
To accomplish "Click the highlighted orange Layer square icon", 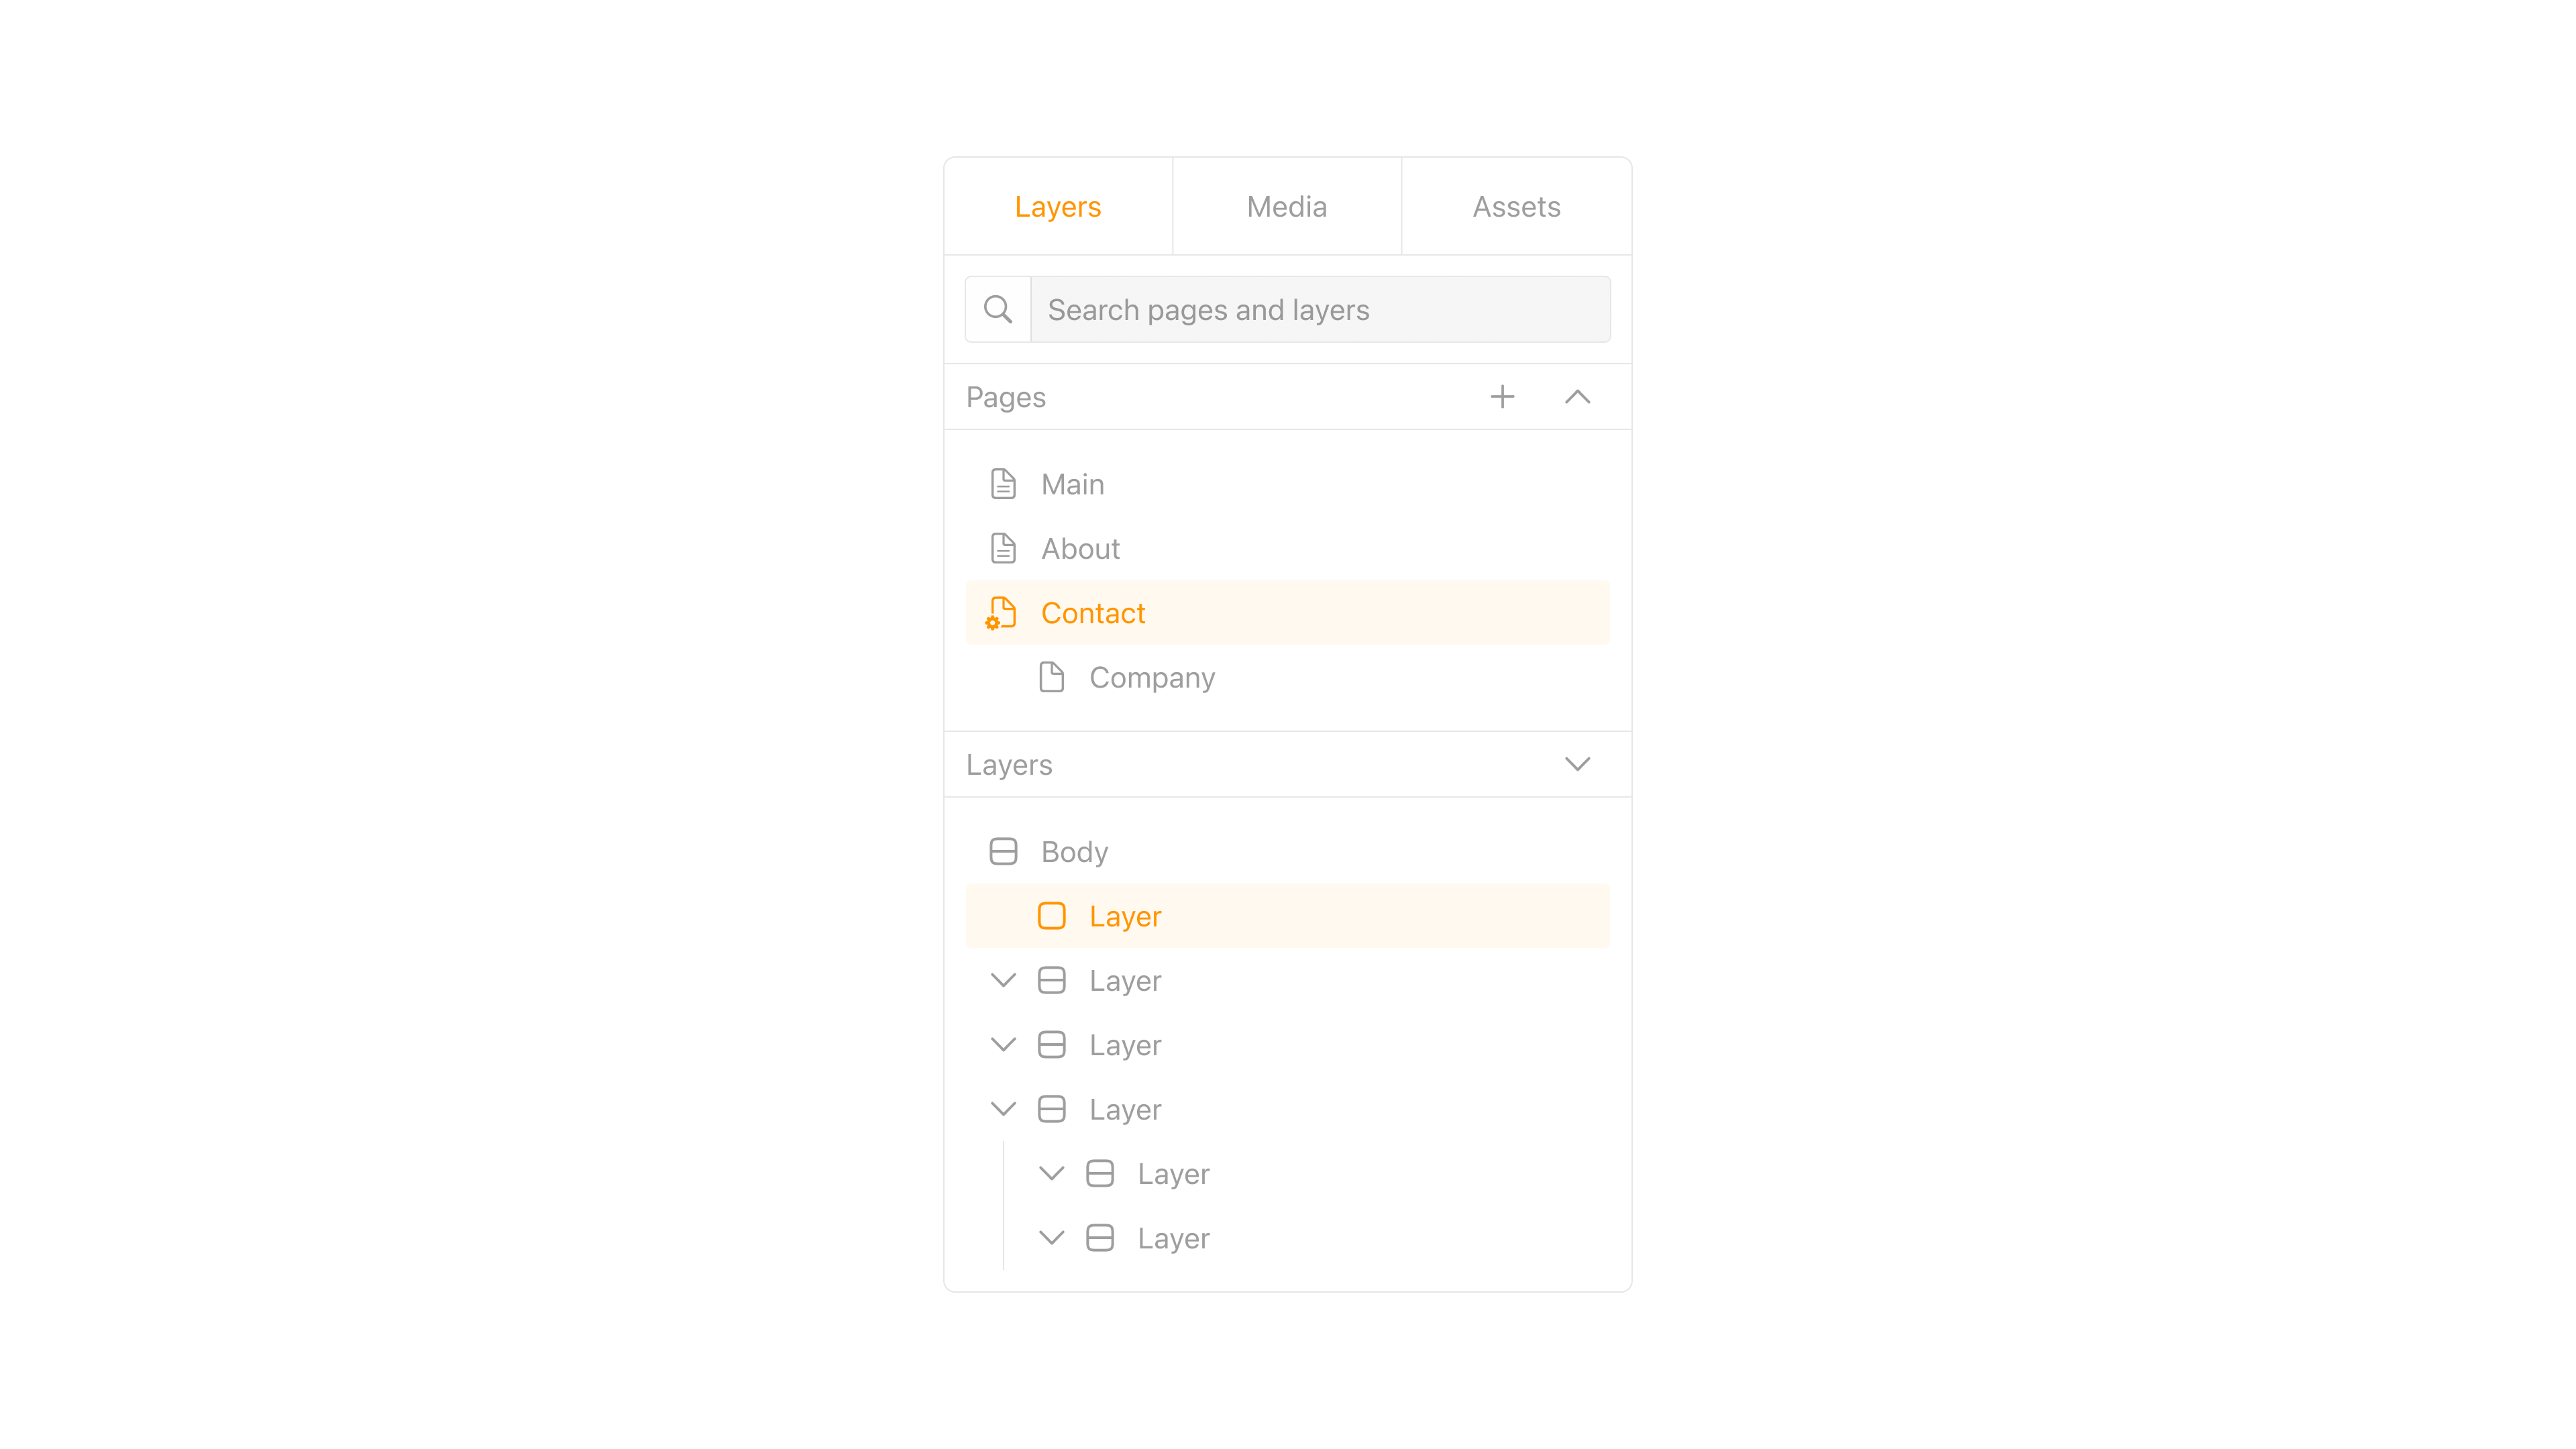I will (x=1051, y=916).
